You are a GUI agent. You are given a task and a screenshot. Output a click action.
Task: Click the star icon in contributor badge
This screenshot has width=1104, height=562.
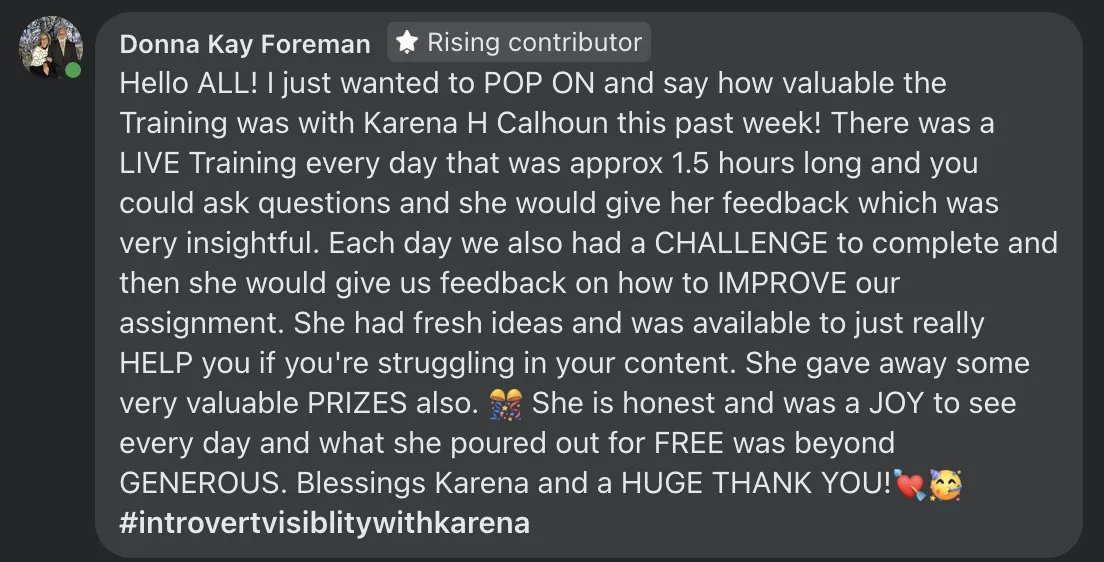(407, 42)
